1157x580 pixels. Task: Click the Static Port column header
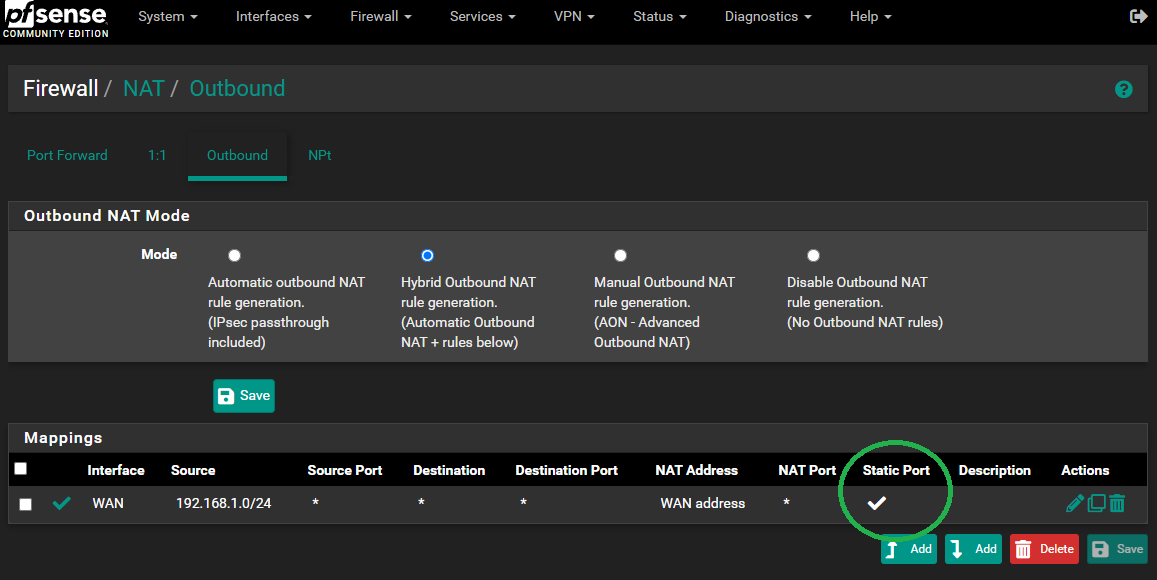[x=896, y=470]
